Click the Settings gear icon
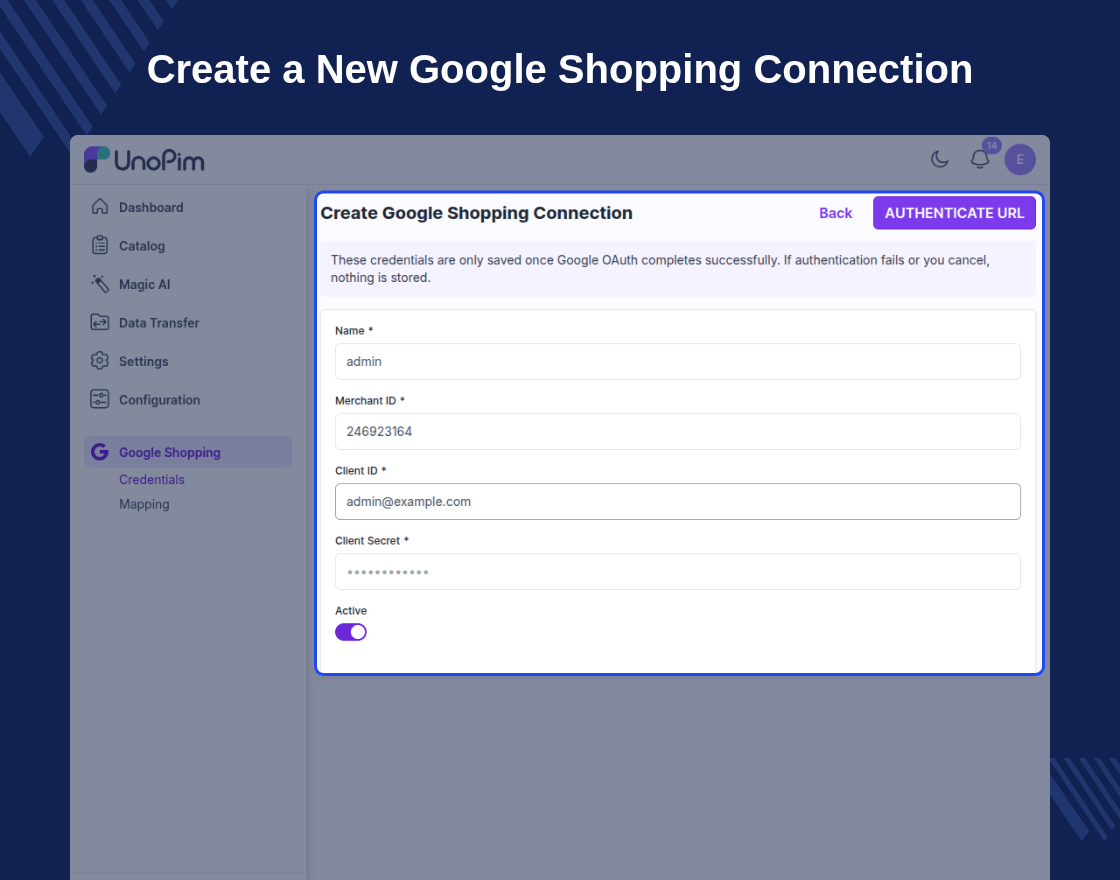This screenshot has width=1120, height=880. click(x=100, y=361)
